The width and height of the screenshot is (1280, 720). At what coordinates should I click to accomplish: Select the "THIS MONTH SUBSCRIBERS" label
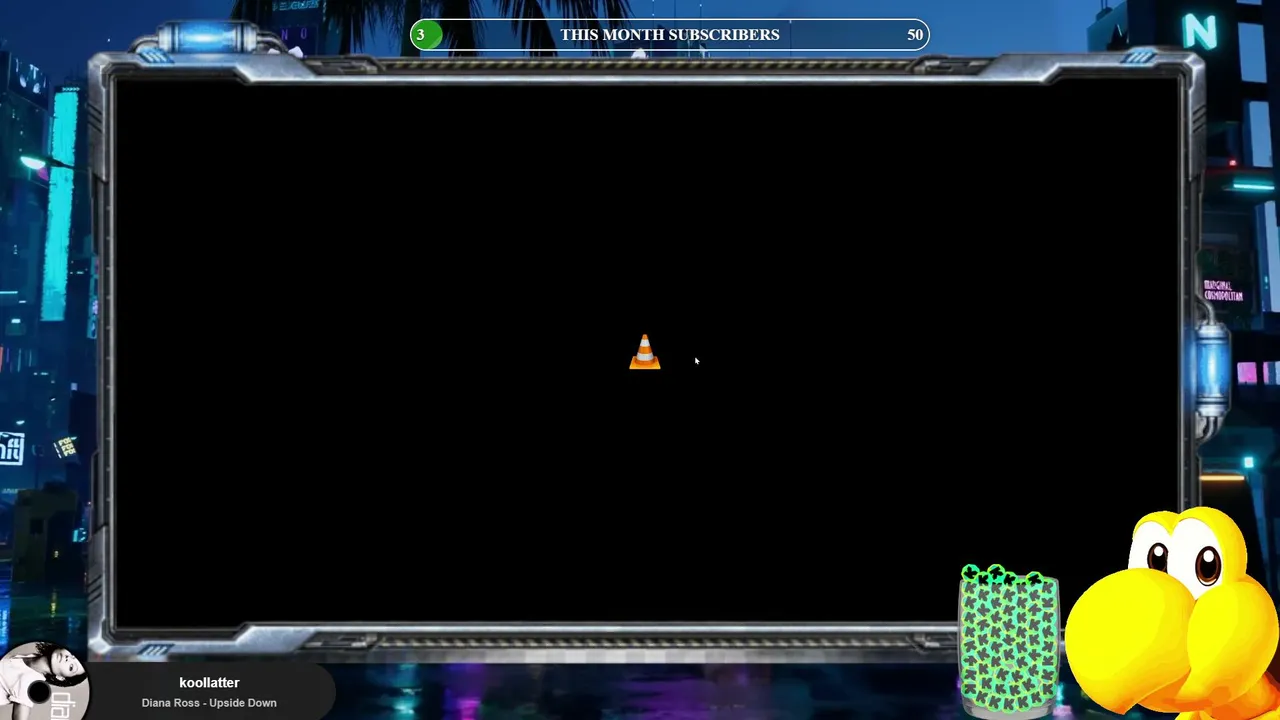click(670, 35)
